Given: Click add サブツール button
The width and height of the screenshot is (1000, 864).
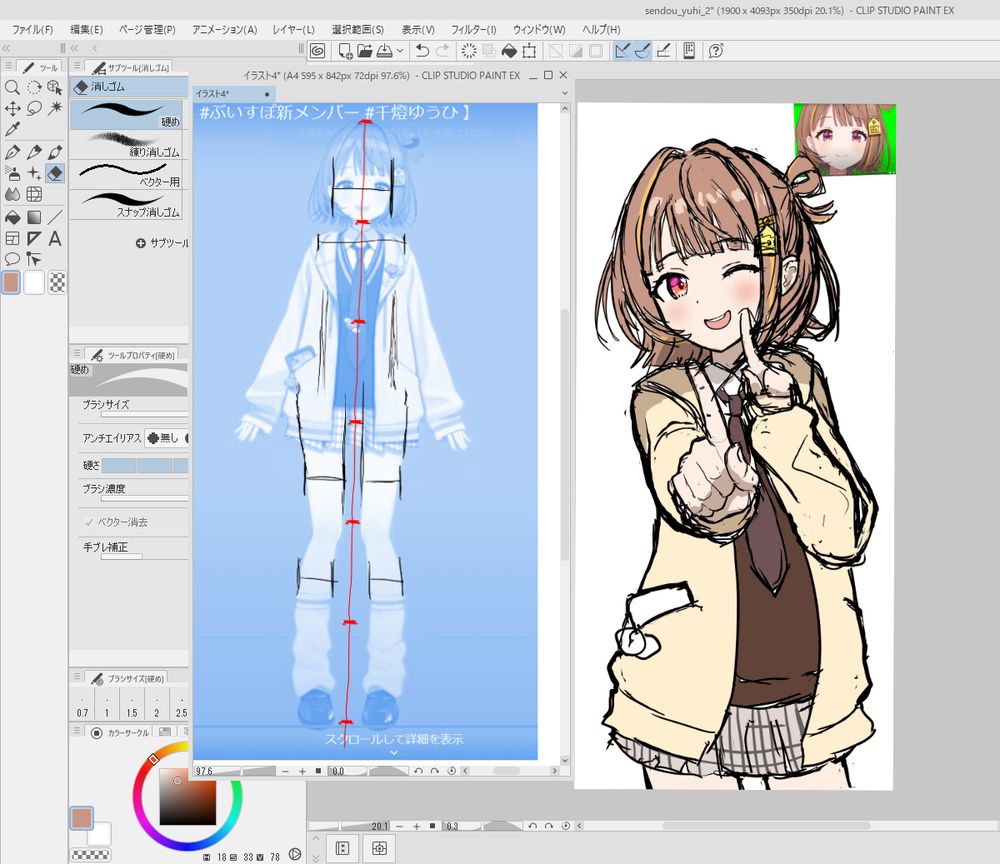Looking at the screenshot, I should pyautogui.click(x=162, y=243).
